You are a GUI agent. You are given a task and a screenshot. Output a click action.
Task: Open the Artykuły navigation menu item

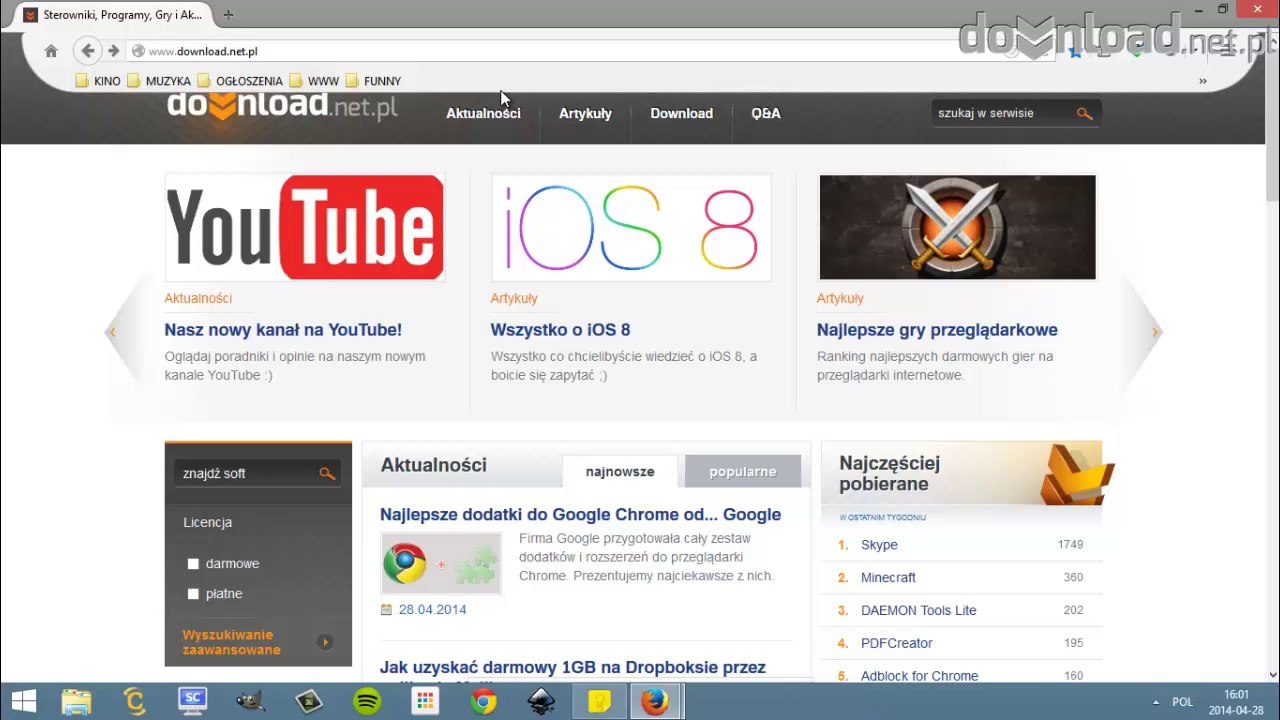click(585, 113)
